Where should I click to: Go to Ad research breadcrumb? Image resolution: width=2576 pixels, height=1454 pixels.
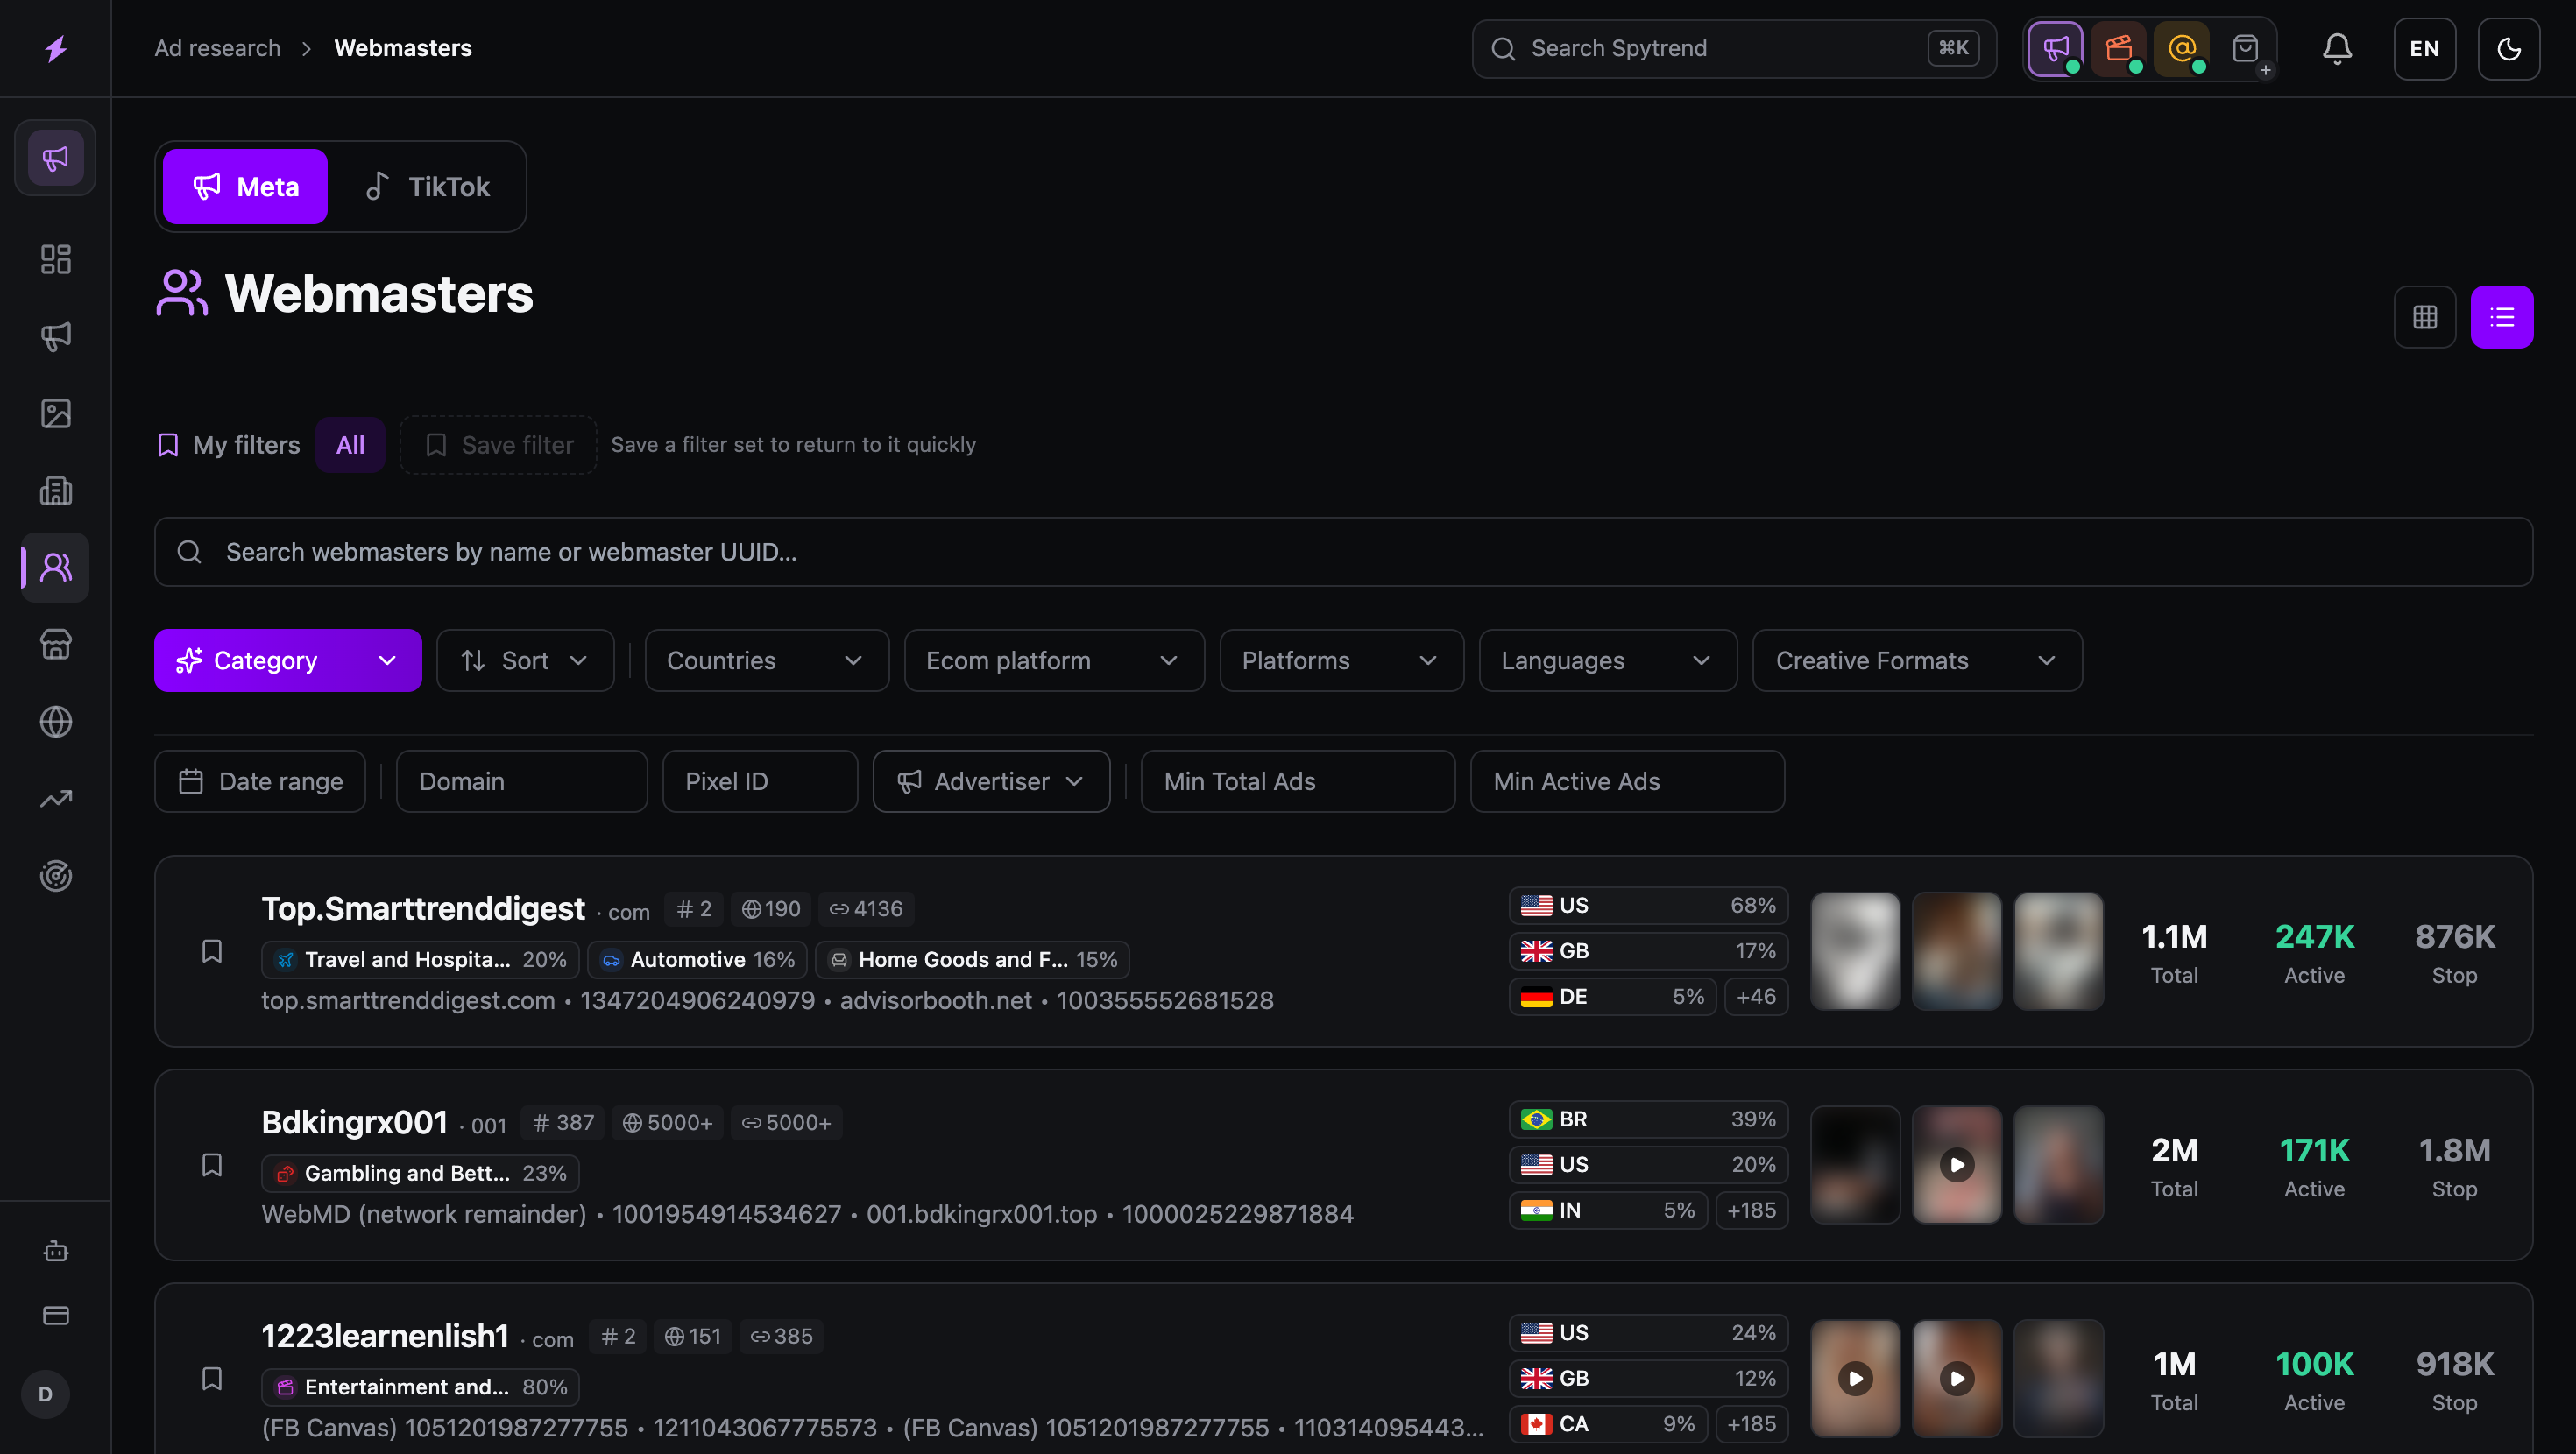(218, 48)
